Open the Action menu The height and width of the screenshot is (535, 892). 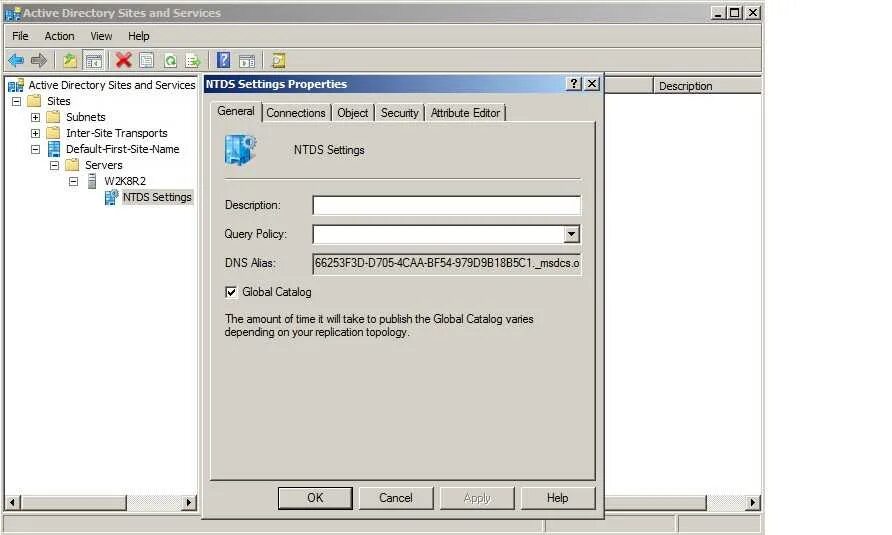(x=59, y=36)
